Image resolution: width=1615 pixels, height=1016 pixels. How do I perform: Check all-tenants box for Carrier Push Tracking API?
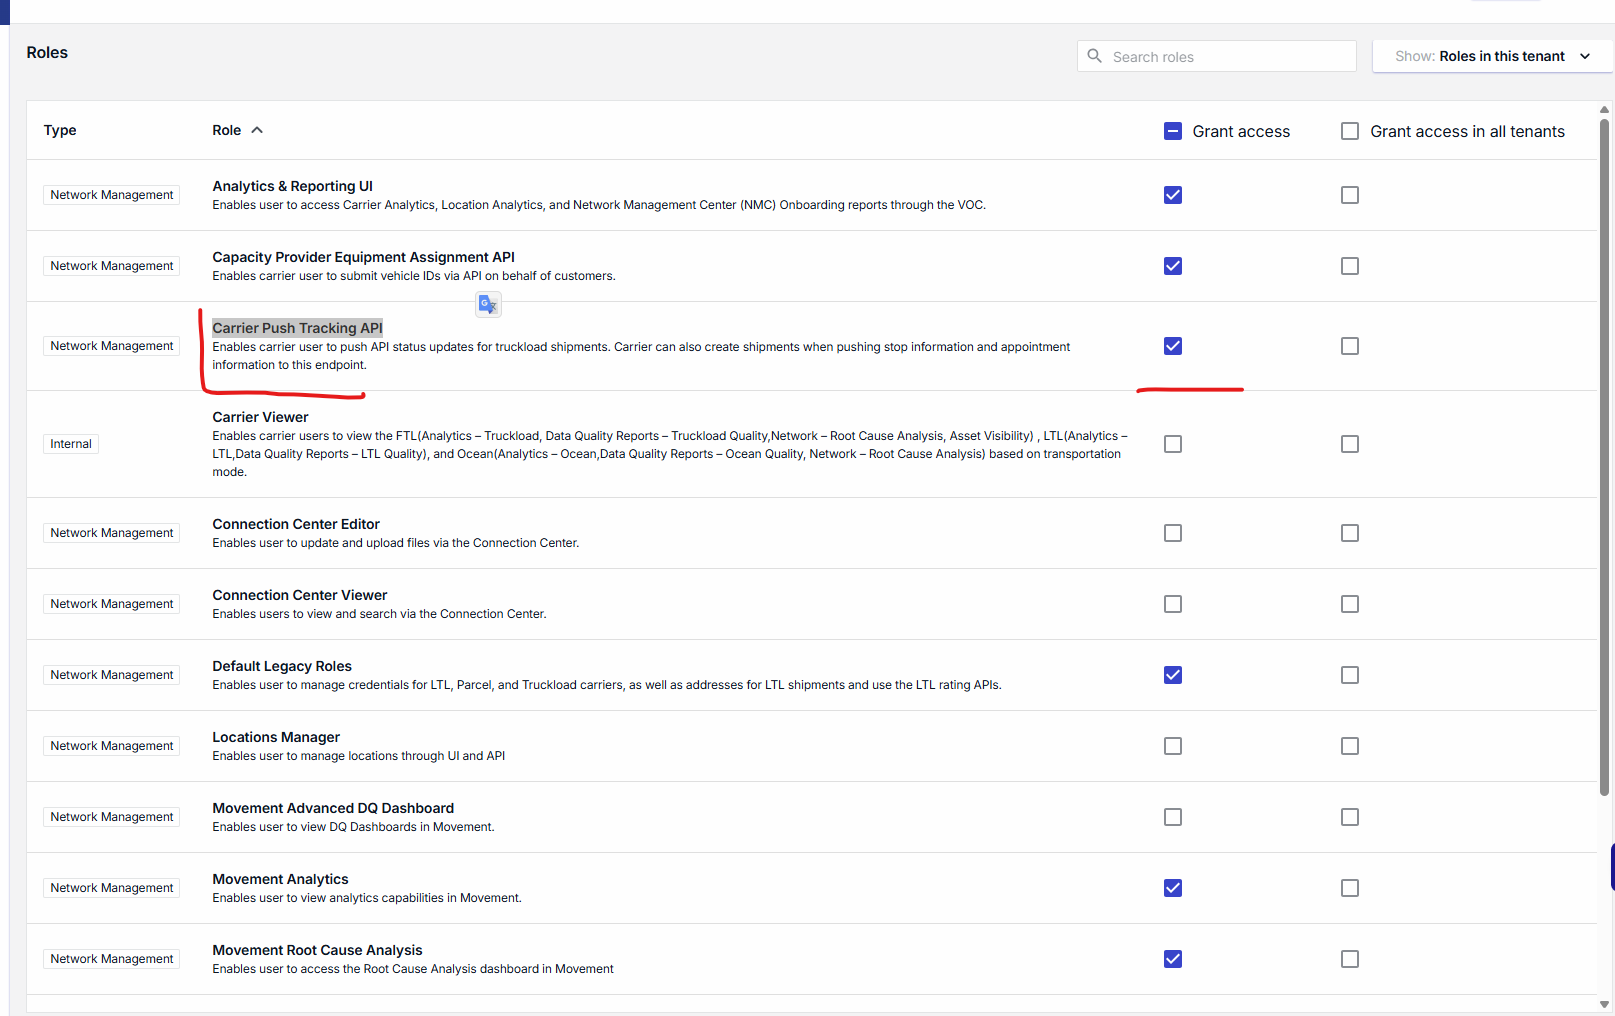pos(1350,346)
